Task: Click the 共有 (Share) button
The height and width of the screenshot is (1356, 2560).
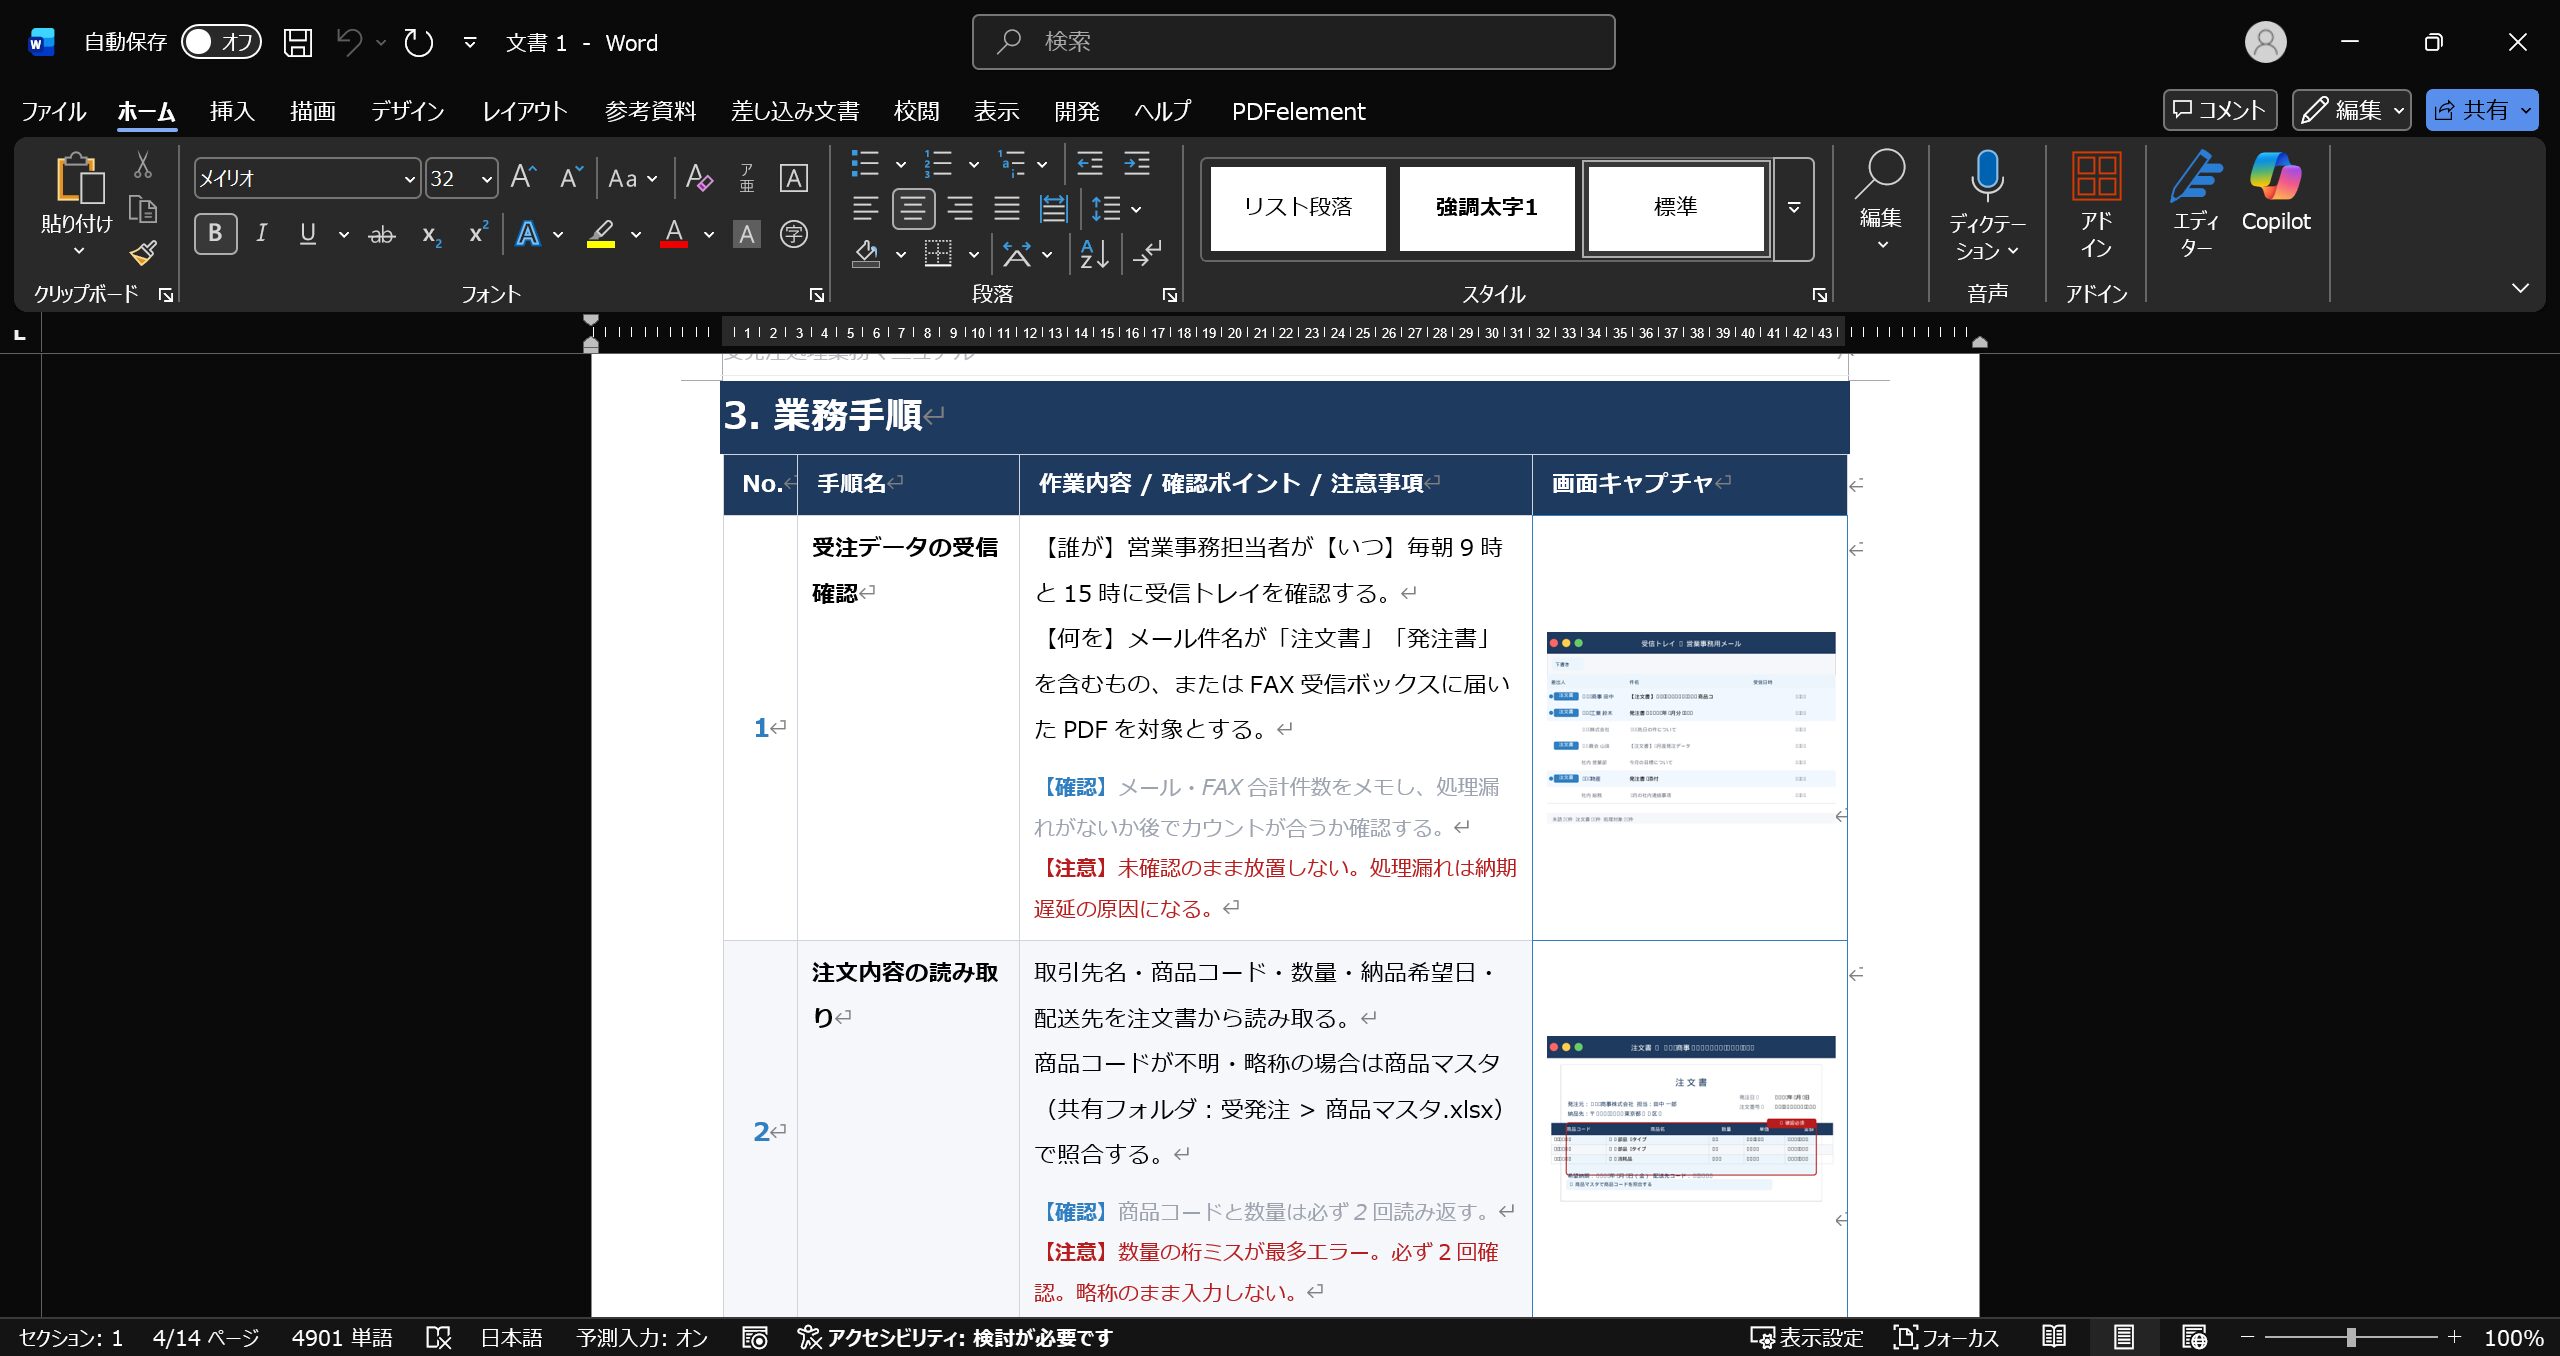Action: pos(2470,110)
